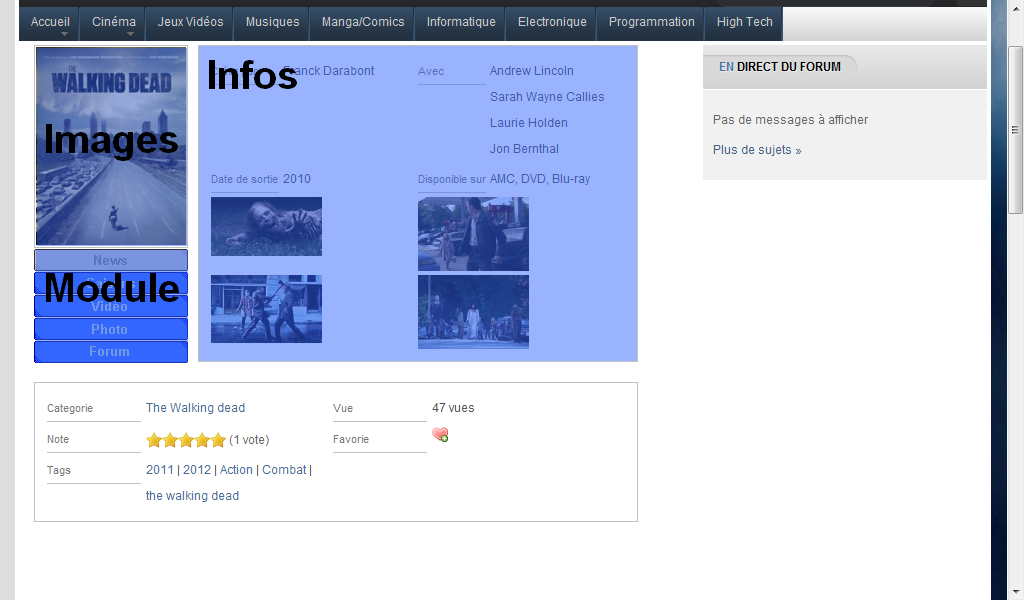View the crawling zombie on grass thumbnail
The image size is (1024, 600).
[266, 227]
